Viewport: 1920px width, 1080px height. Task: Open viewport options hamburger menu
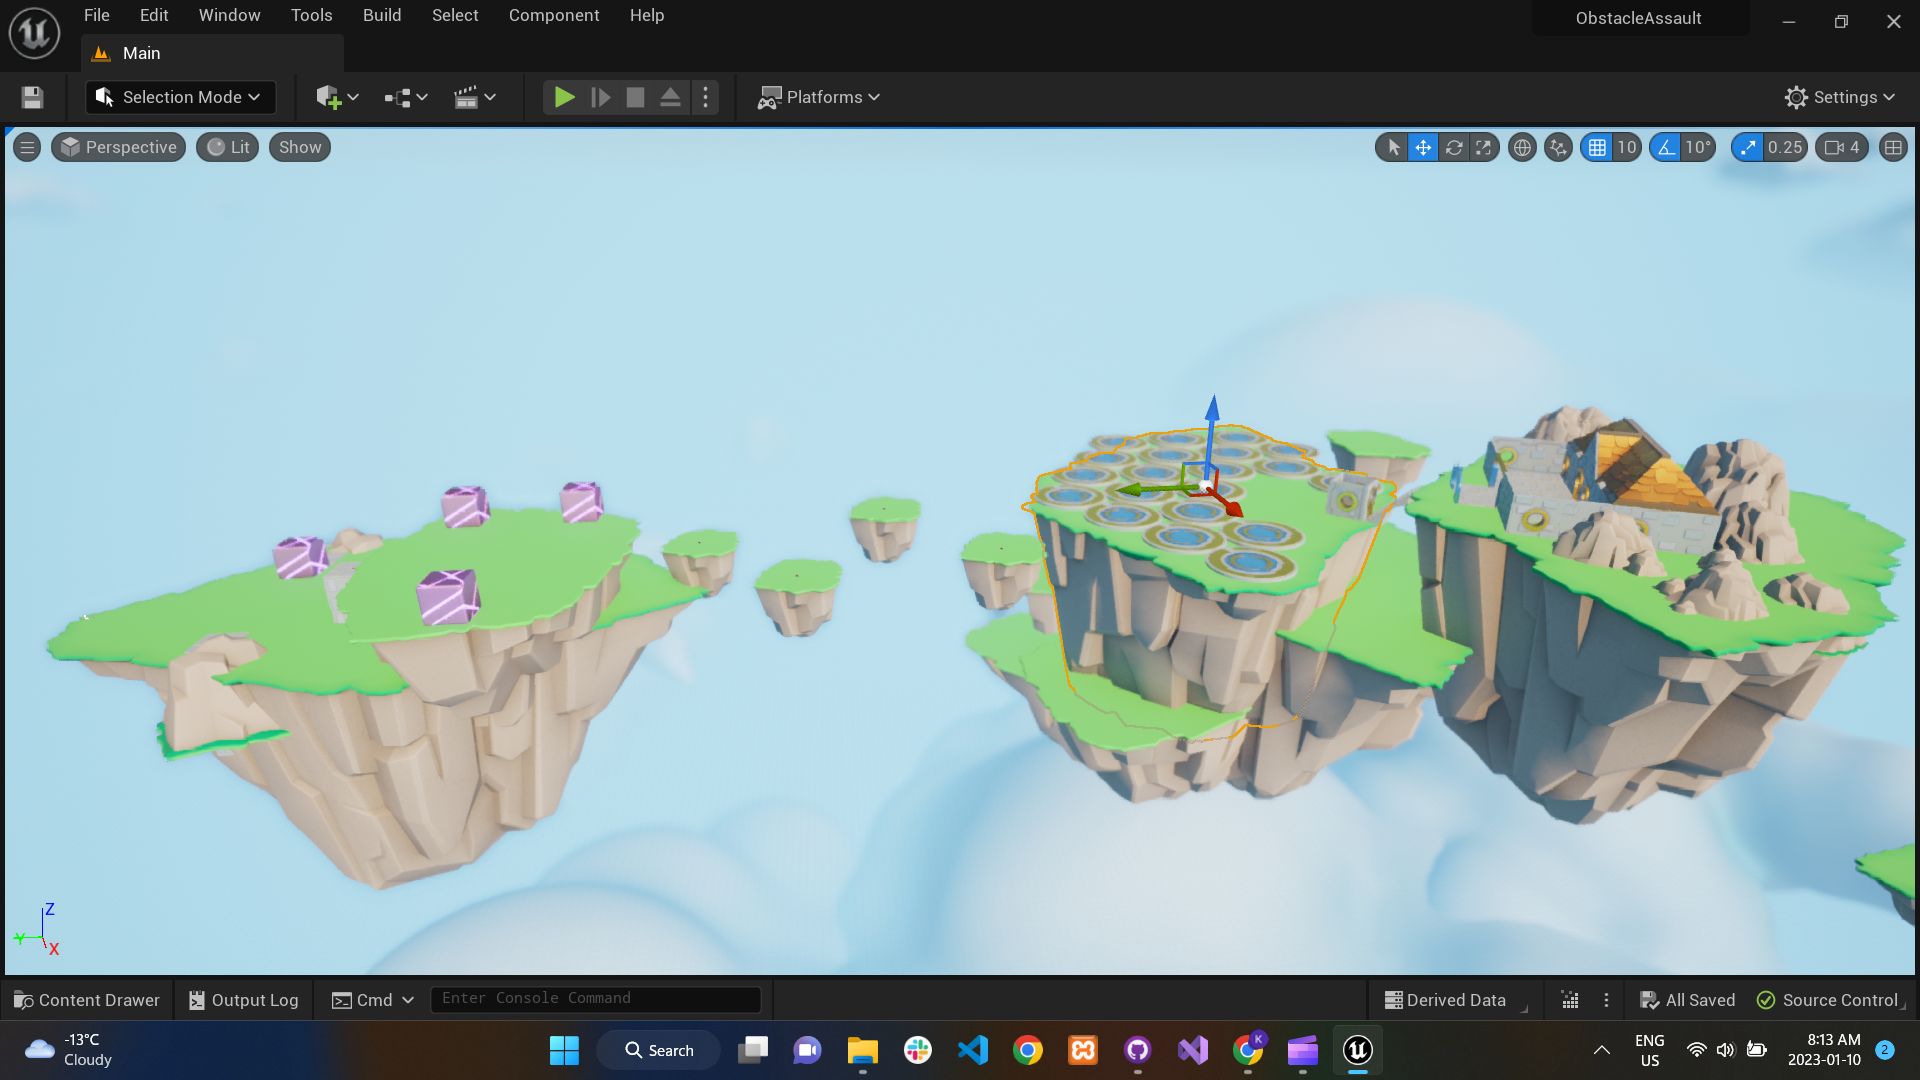[27, 147]
